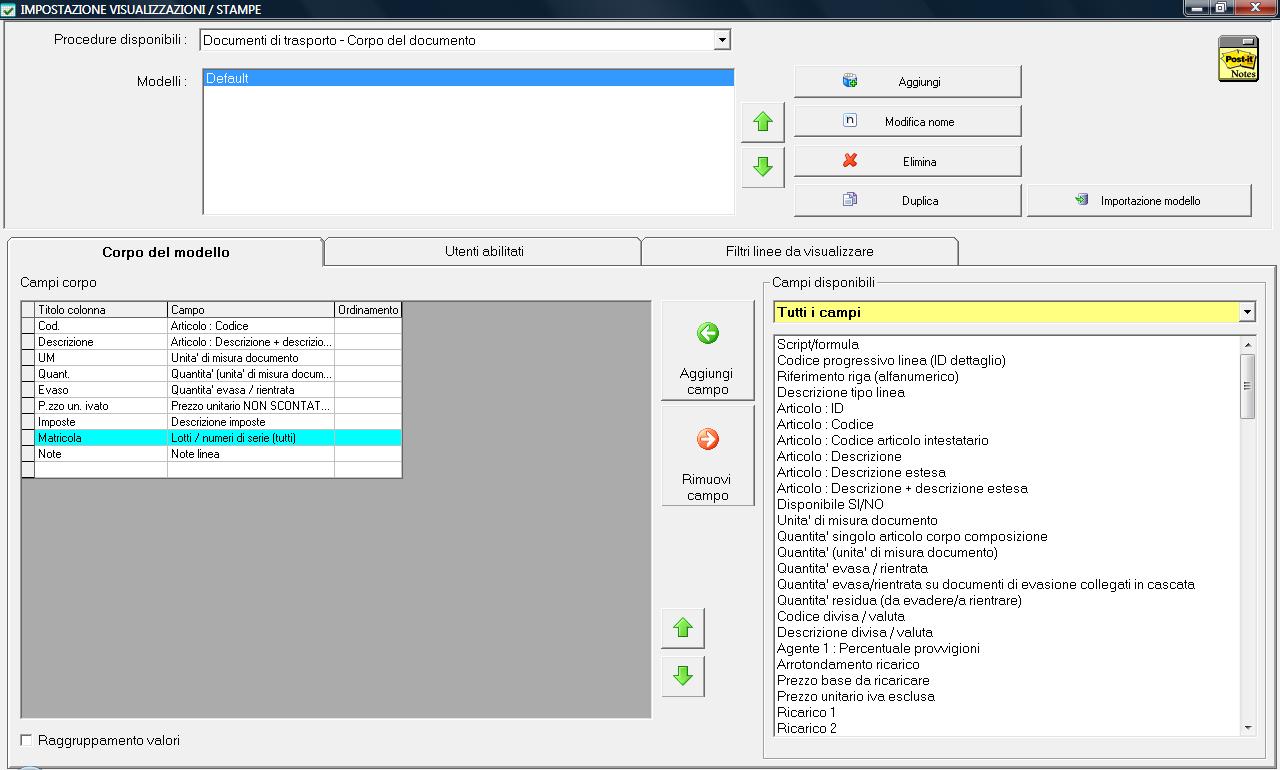Enable the Raggruppamento valori checkbox
Screen dimensions: 1280x770
pos(27,740)
